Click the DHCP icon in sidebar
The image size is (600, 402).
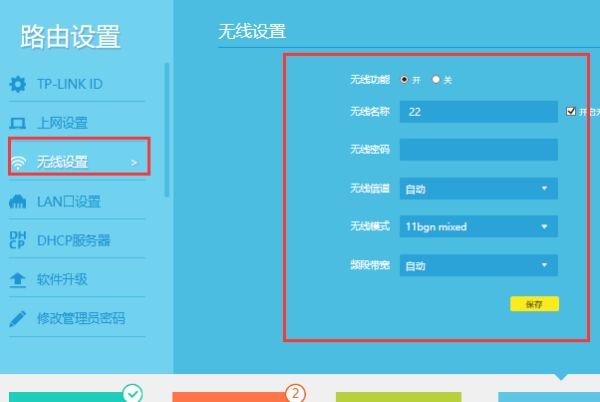click(18, 240)
